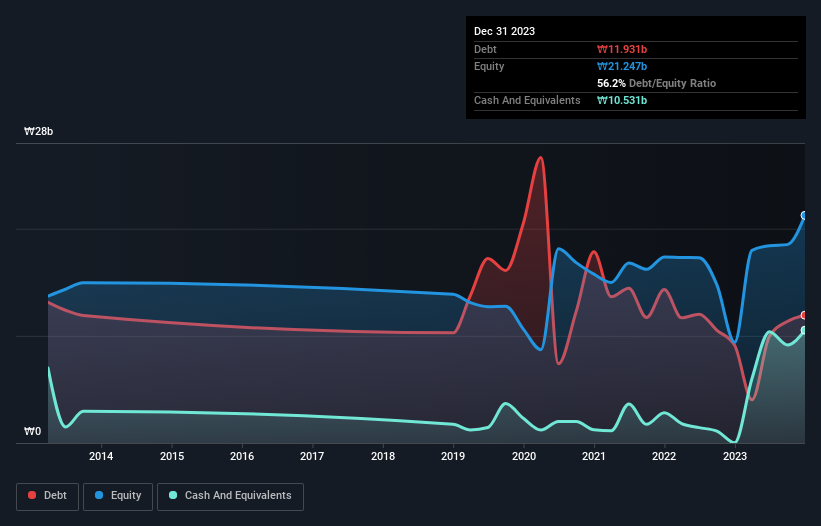Image resolution: width=821 pixels, height=526 pixels.
Task: Click the 2019 x-axis label
Action: click(453, 456)
